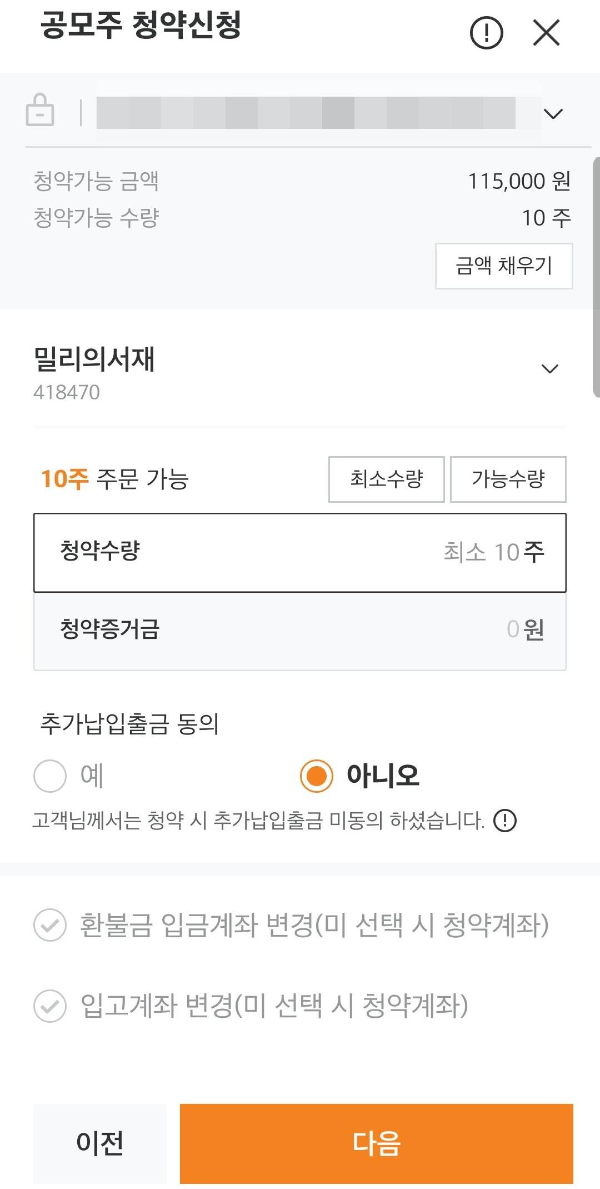The height and width of the screenshot is (1189, 600).
Task: Tap the 가능수량 button
Action: [509, 479]
